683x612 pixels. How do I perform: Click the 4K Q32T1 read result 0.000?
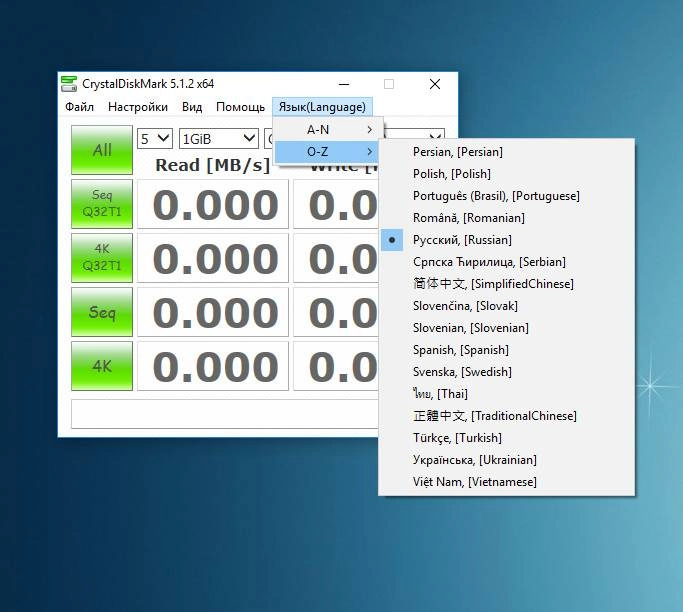tap(213, 258)
